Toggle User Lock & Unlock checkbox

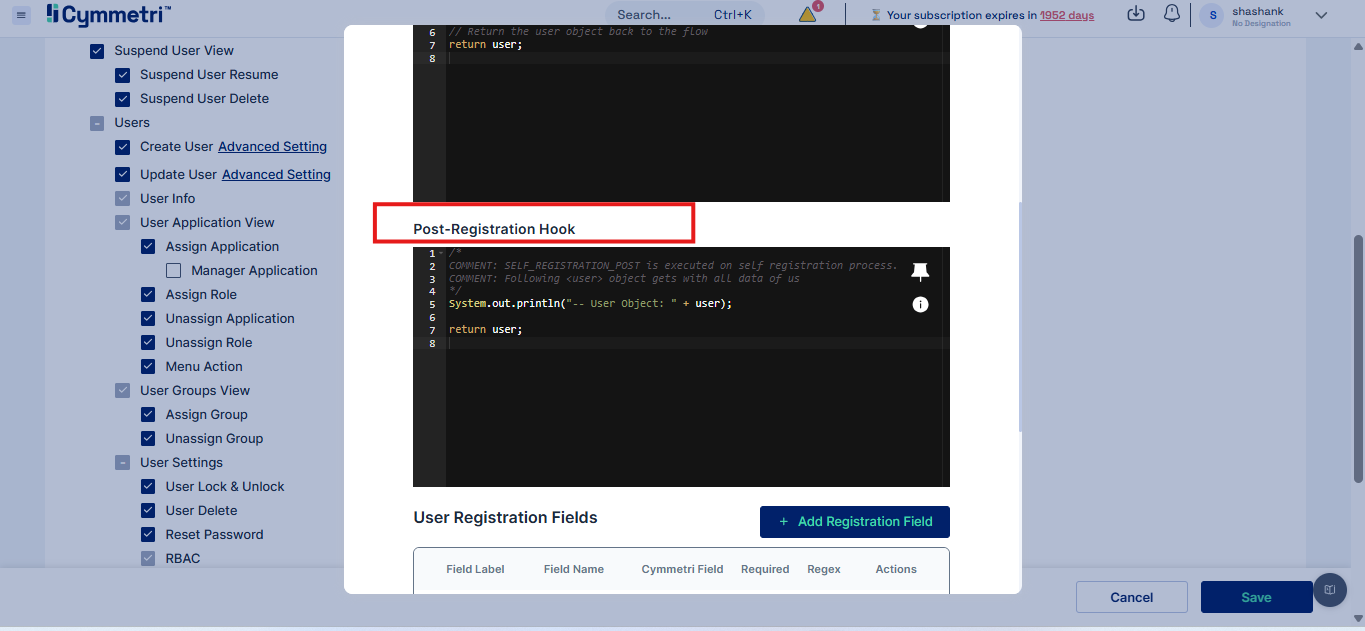(148, 487)
